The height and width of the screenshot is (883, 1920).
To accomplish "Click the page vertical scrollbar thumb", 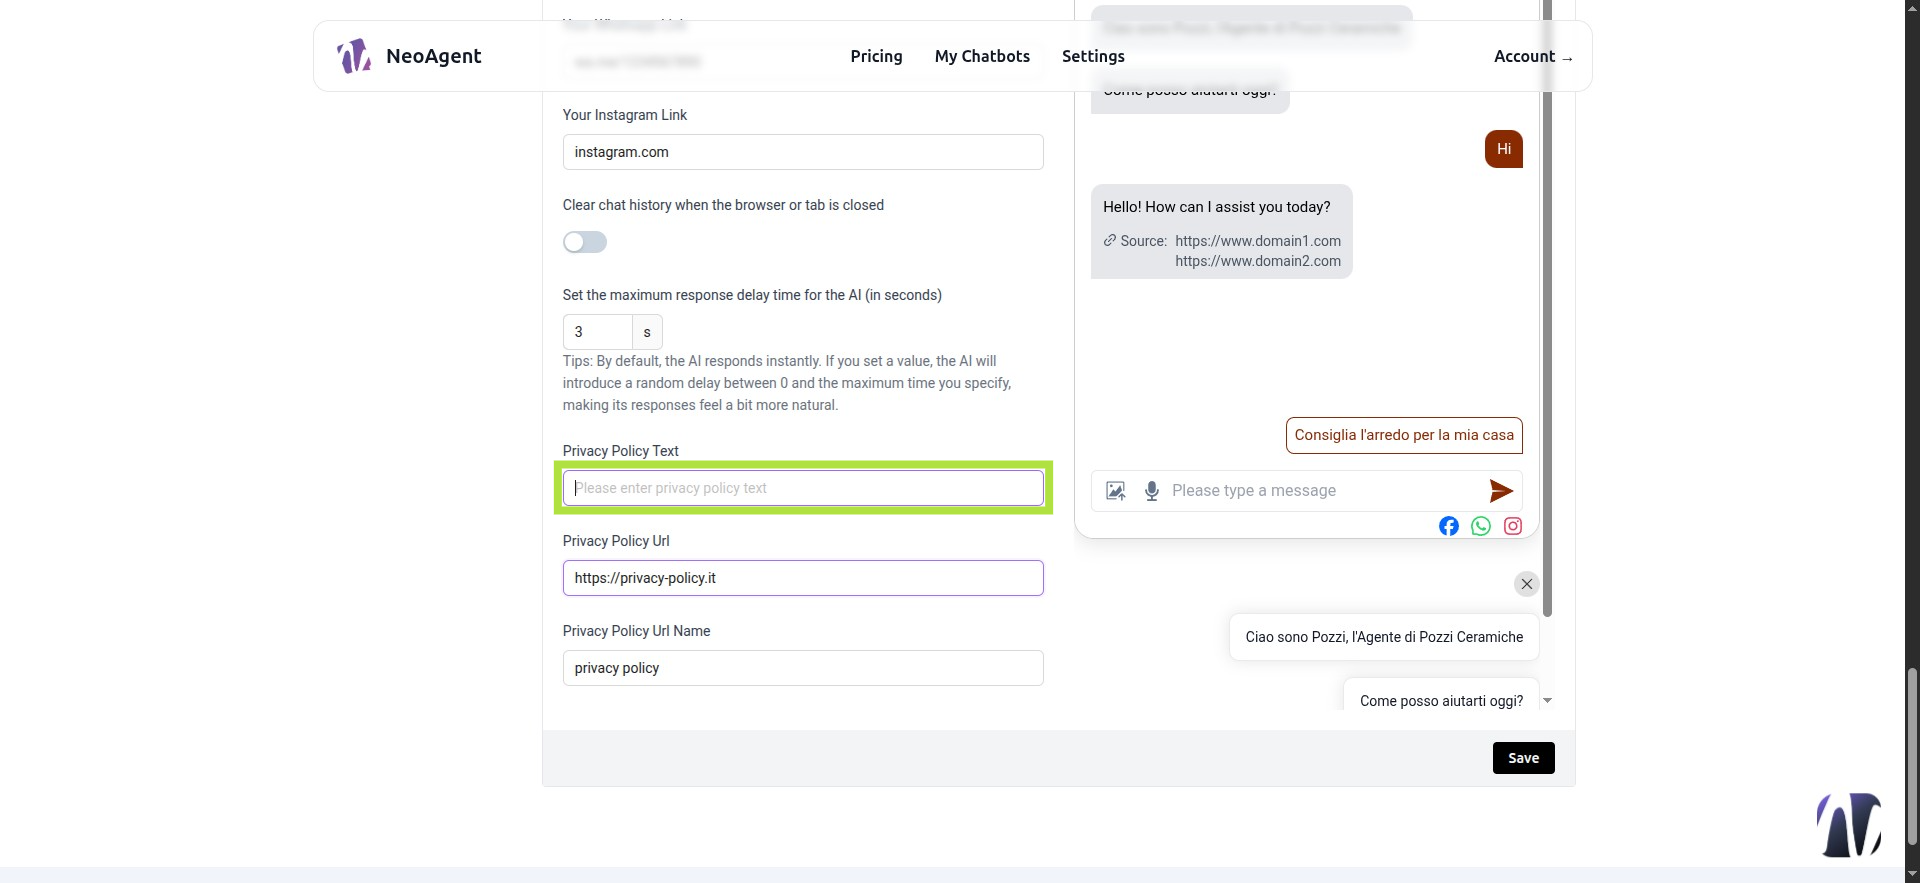I will pyautogui.click(x=1912, y=757).
